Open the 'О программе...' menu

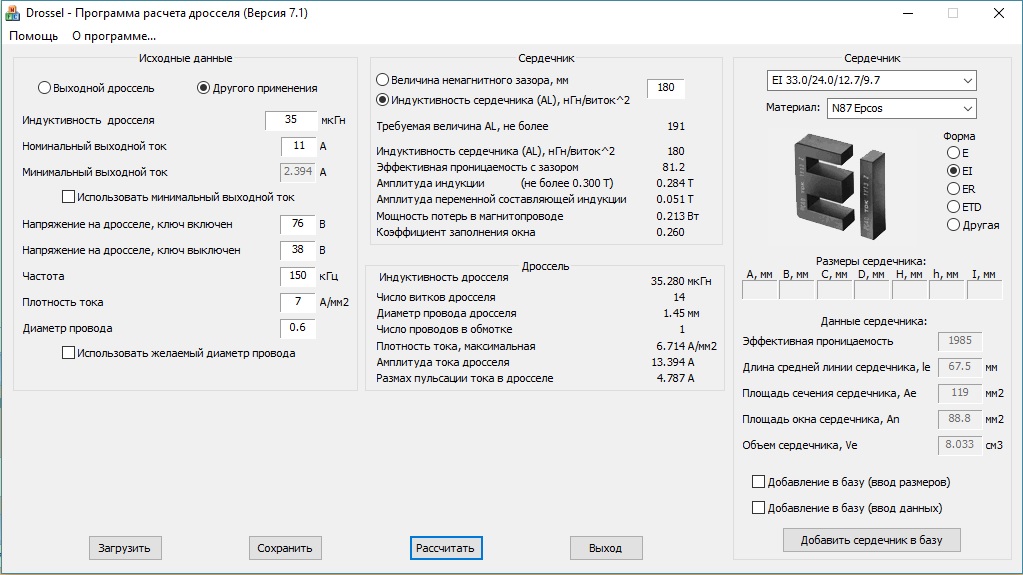tap(113, 36)
